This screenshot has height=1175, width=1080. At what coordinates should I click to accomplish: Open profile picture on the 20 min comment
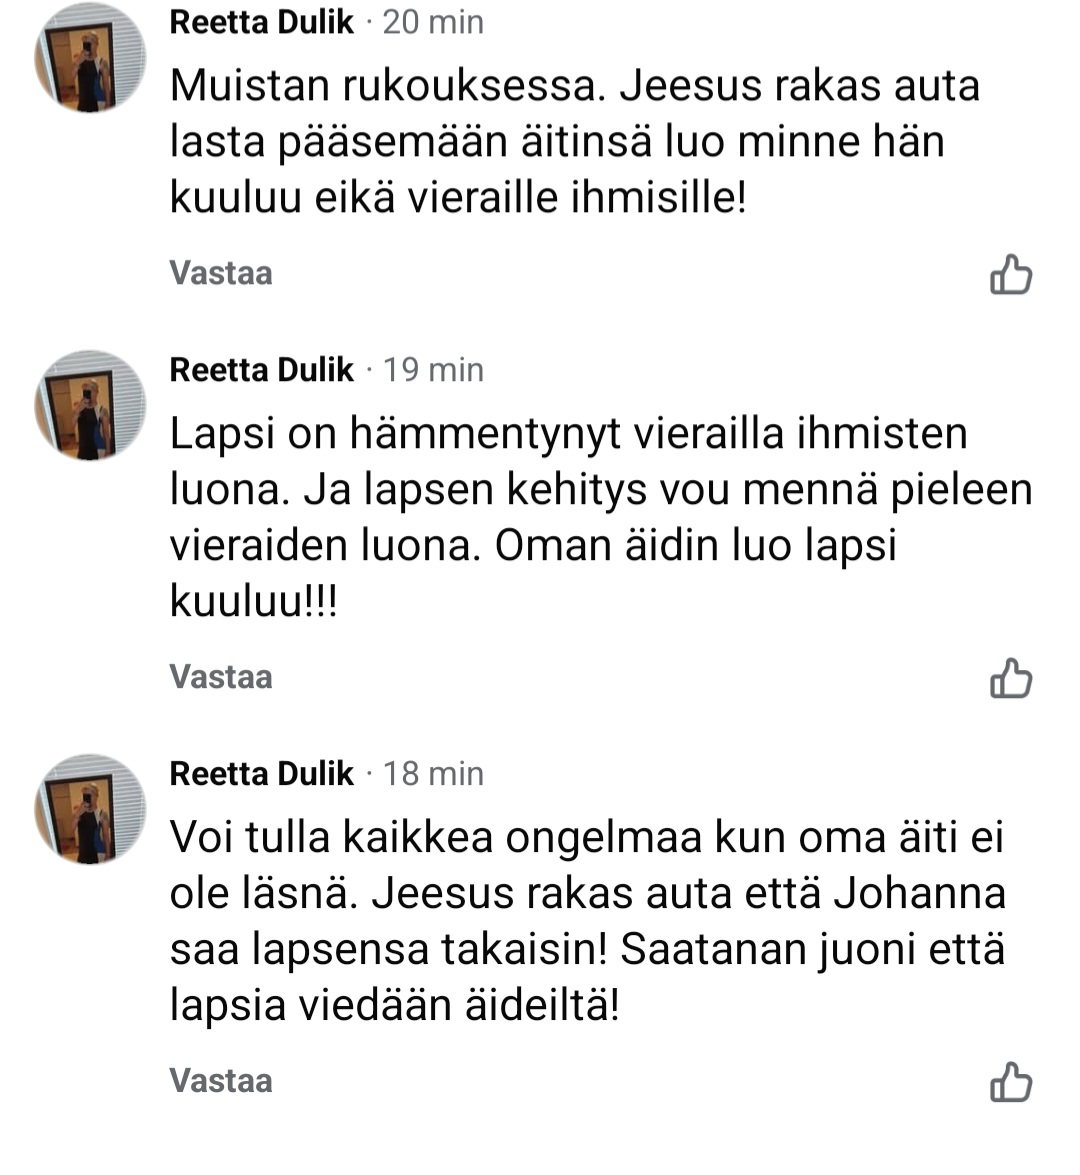click(x=90, y=59)
